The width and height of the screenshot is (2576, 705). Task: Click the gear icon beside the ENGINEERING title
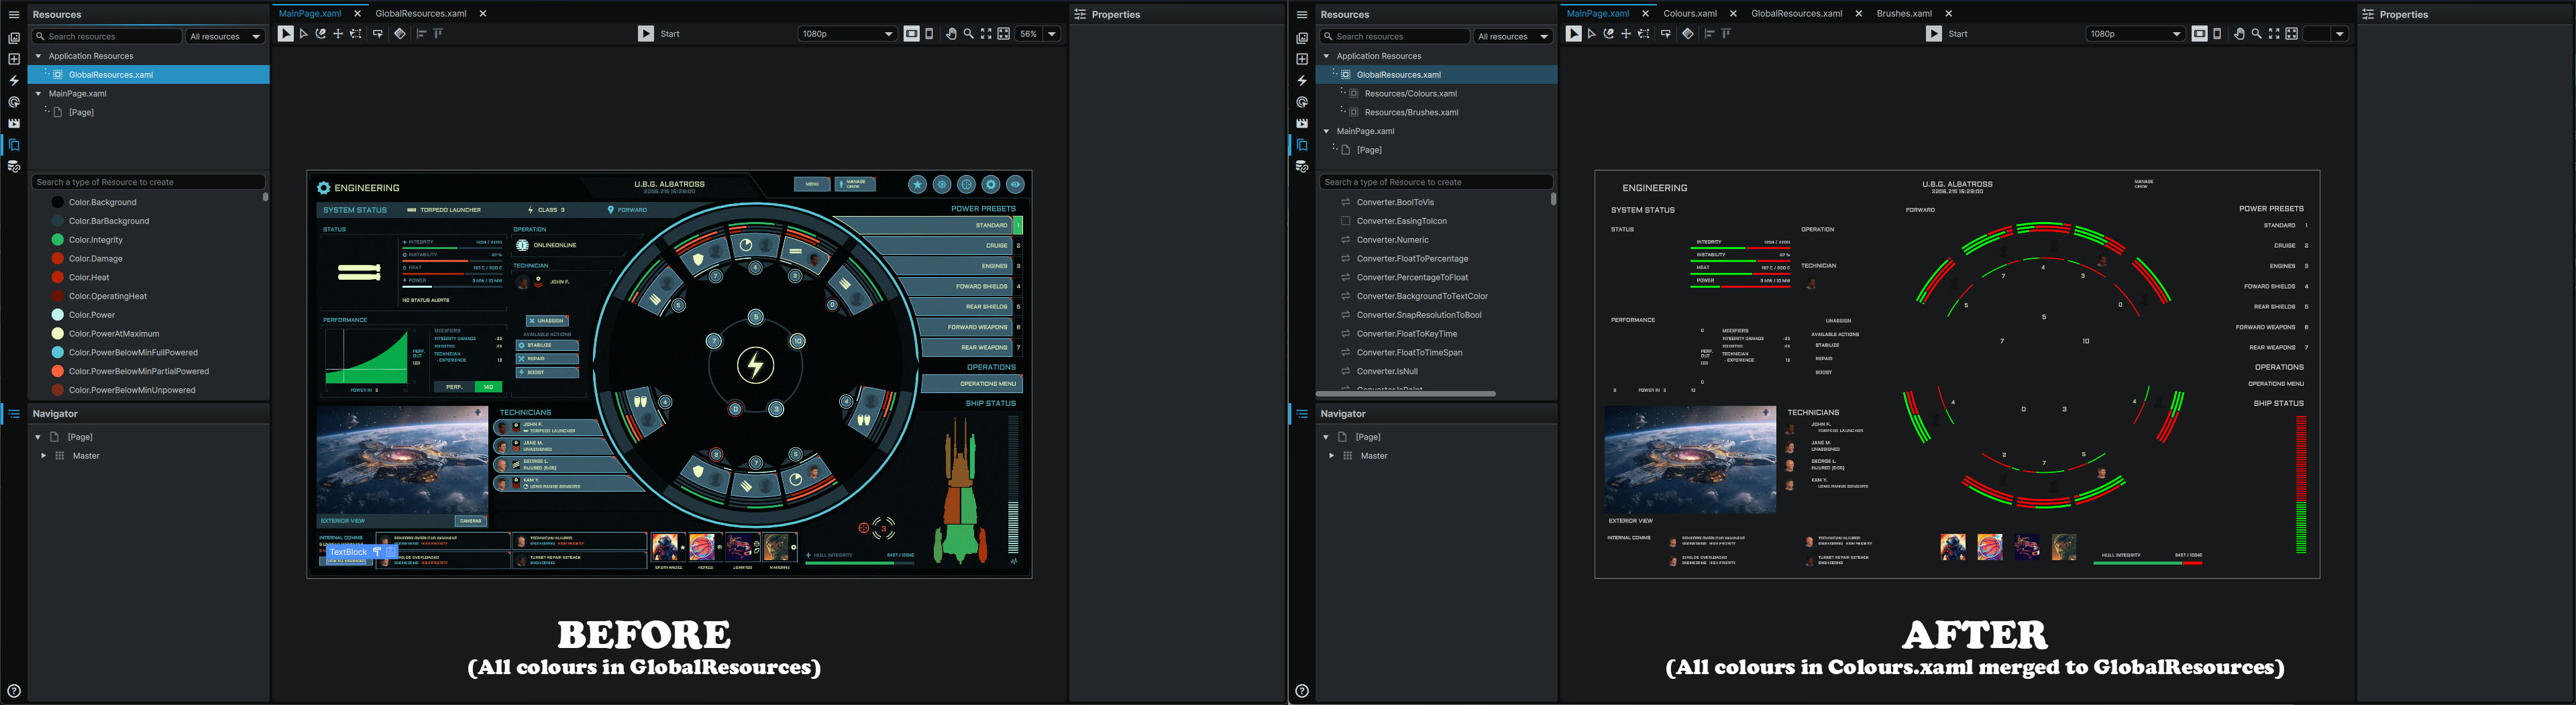[323, 188]
